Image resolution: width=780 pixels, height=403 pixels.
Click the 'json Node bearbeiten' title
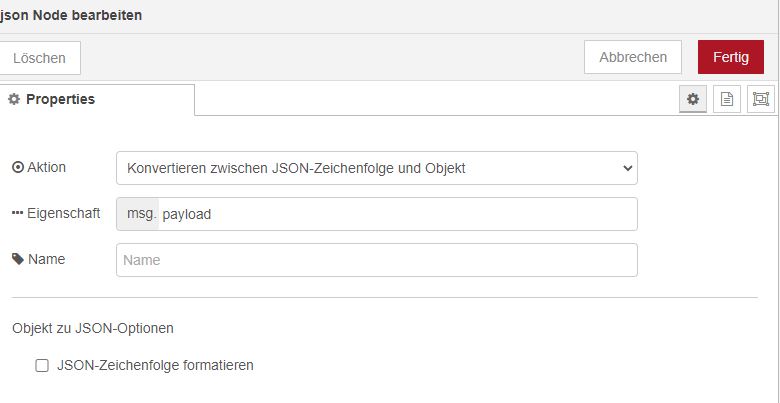pyautogui.click(x=71, y=16)
